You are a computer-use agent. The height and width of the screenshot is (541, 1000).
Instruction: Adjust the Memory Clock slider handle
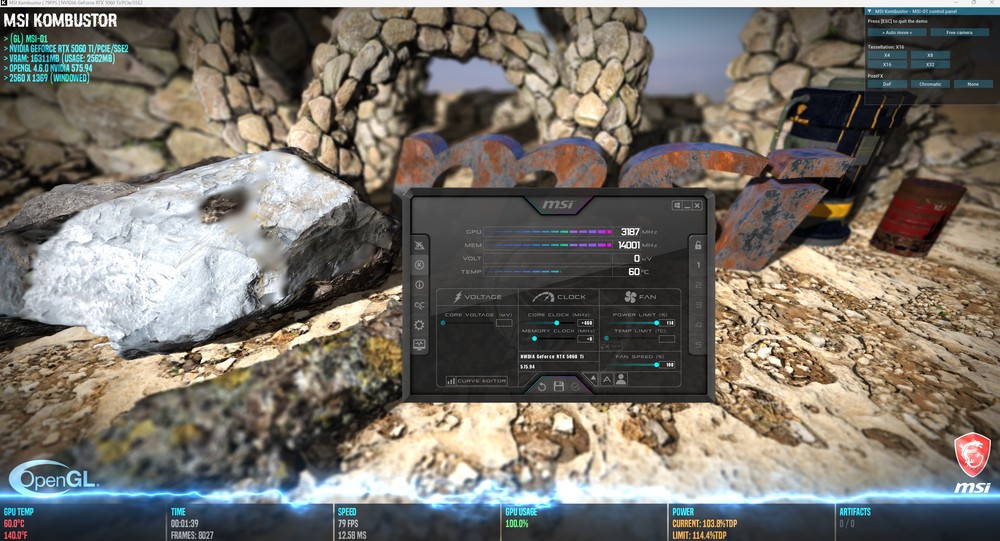tap(534, 339)
